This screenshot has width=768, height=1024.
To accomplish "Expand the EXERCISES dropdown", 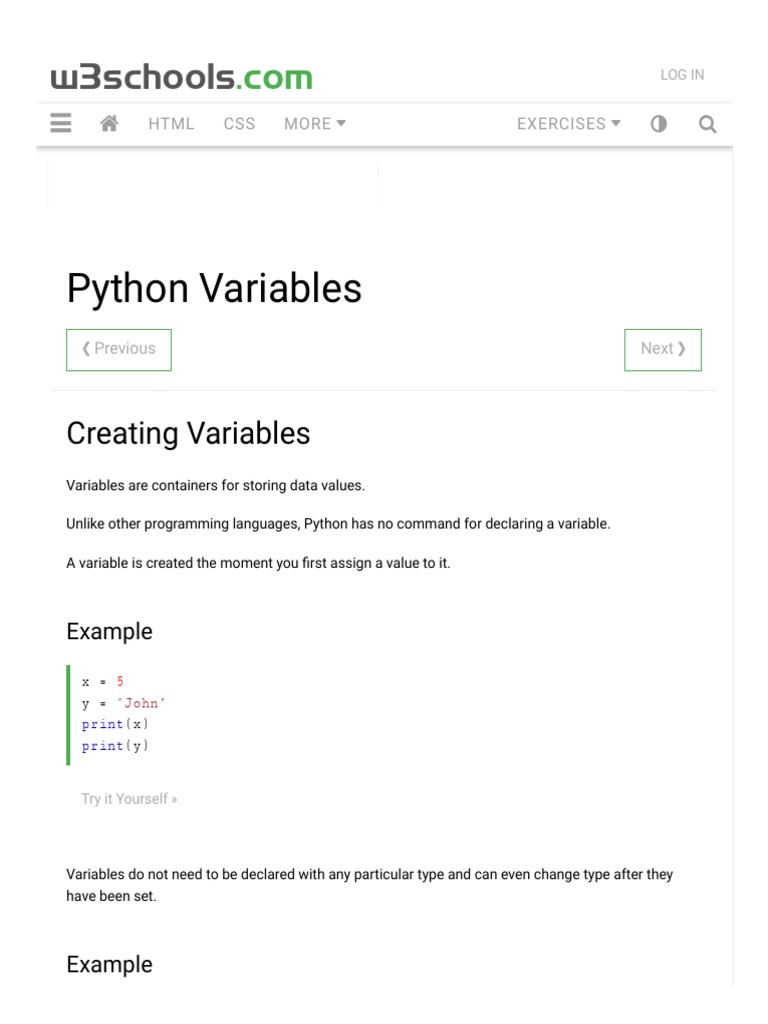I will (x=568, y=124).
